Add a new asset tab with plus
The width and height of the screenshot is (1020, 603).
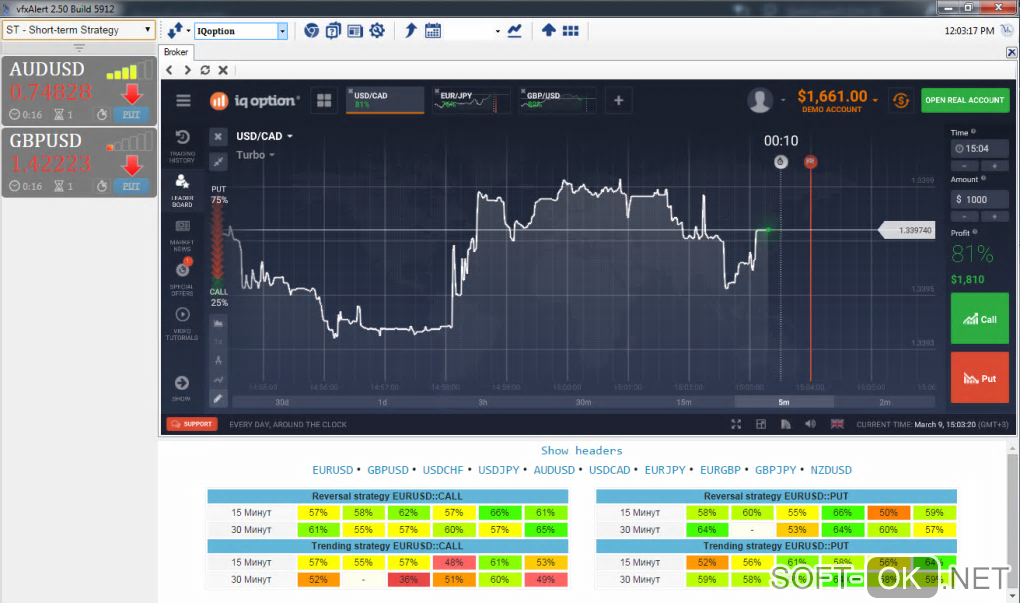click(x=619, y=100)
